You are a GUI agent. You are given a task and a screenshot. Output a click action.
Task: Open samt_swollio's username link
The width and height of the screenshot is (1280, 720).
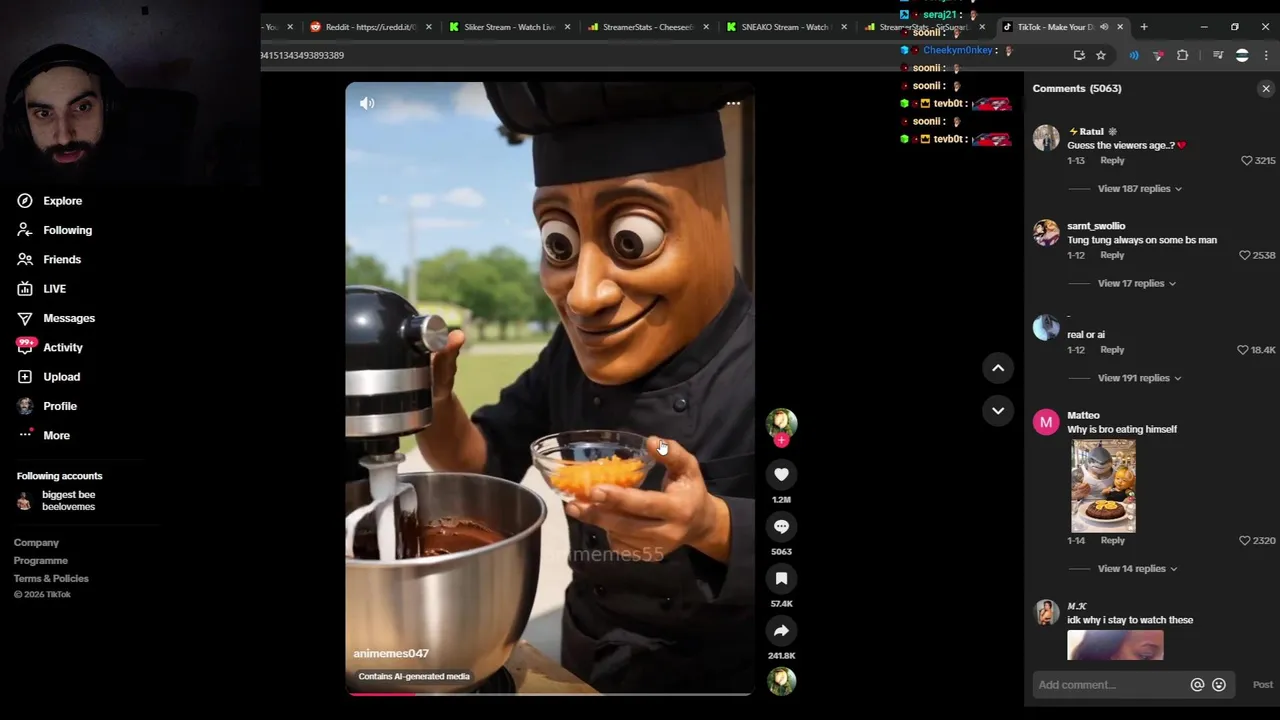[x=1096, y=226]
